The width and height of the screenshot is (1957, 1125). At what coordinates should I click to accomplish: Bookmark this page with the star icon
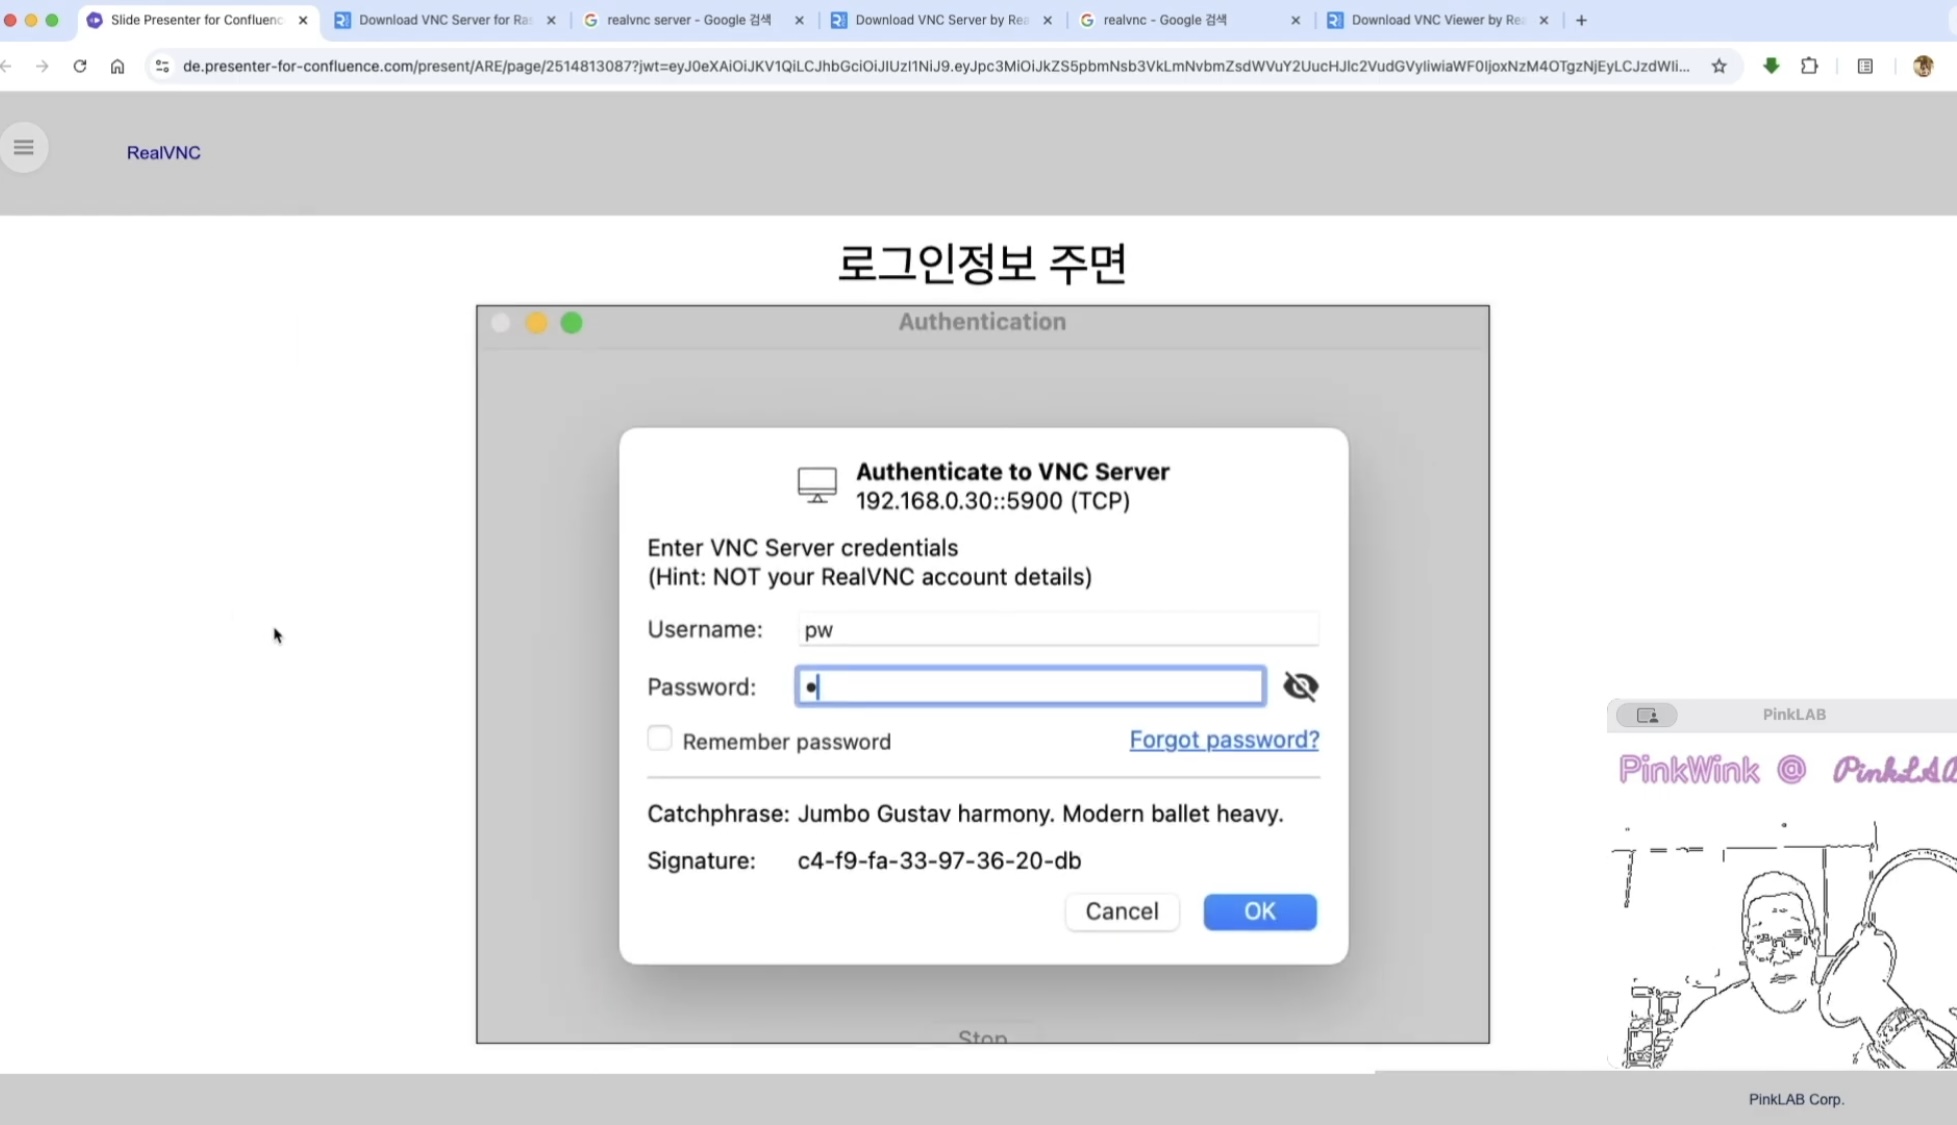1719,66
